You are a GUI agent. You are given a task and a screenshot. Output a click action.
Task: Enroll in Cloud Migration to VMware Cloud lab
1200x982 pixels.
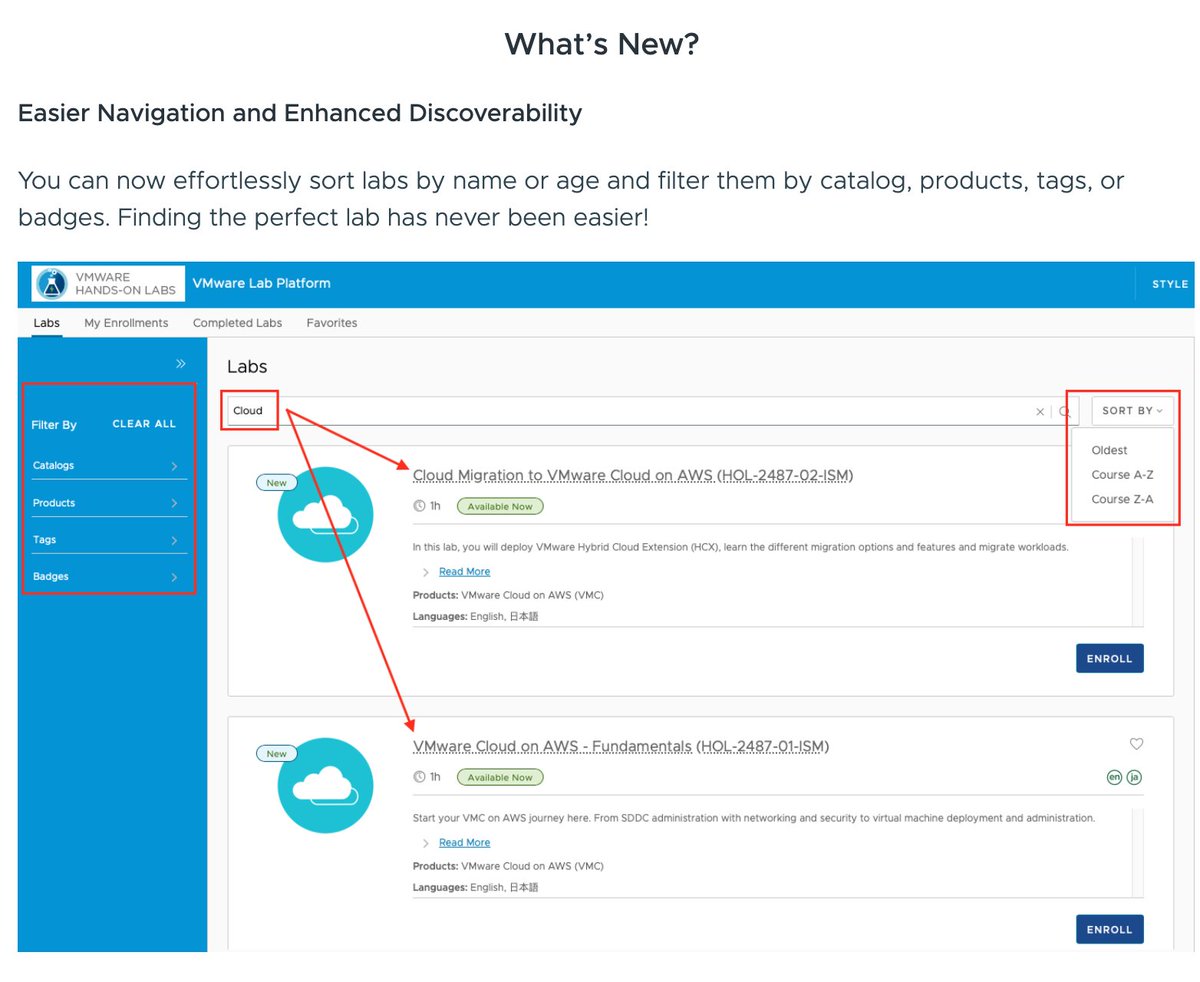click(1109, 659)
